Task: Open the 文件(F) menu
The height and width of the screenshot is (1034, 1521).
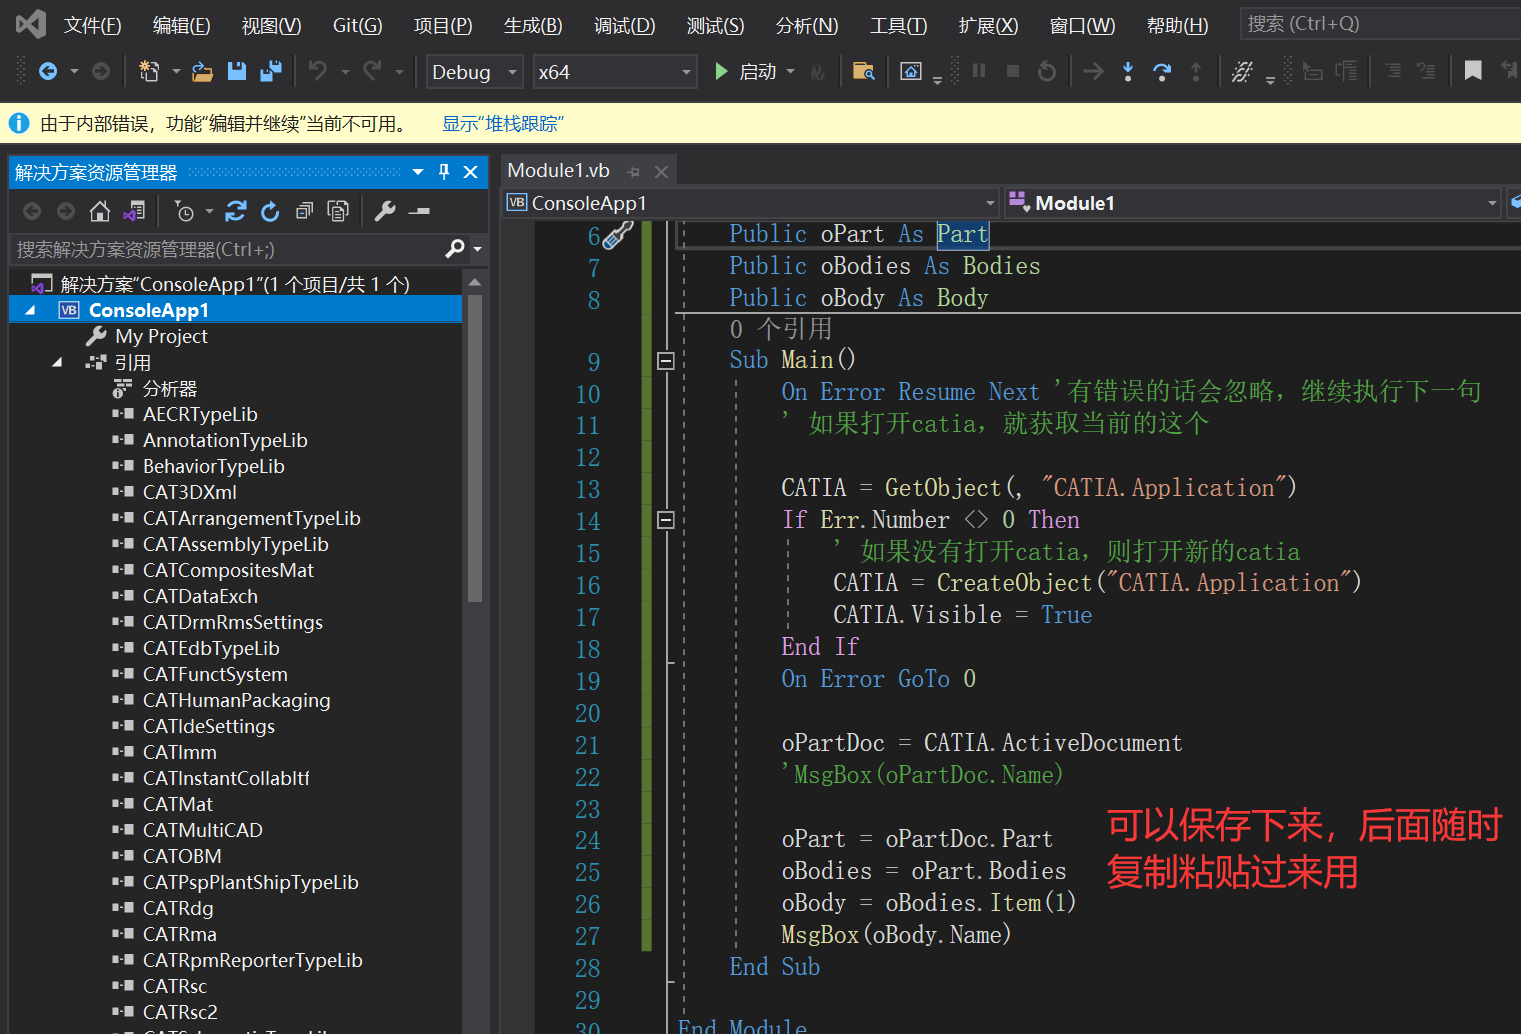Action: pos(93,25)
